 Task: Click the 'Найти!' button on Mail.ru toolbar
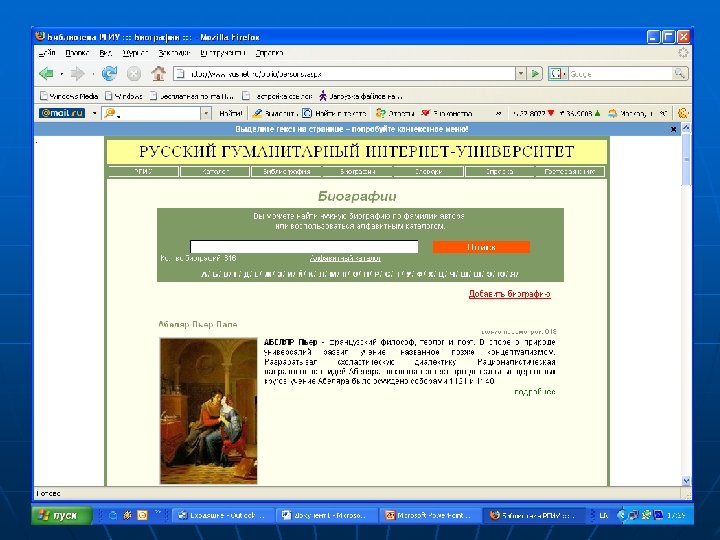pyautogui.click(x=231, y=113)
